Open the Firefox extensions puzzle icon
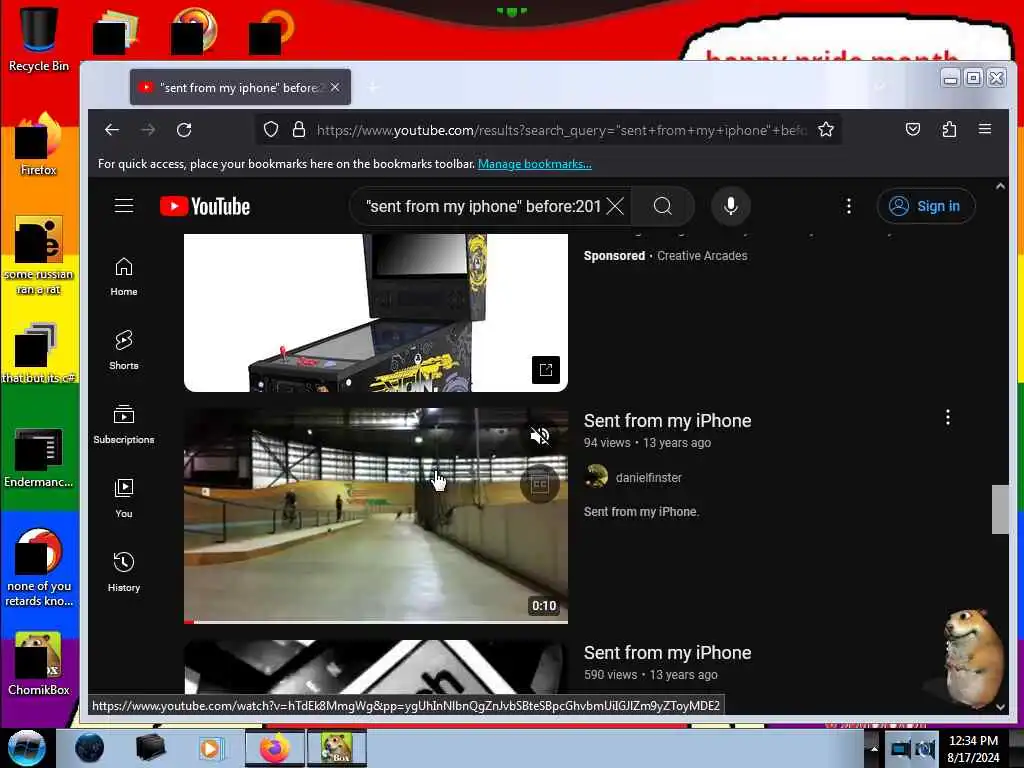The width and height of the screenshot is (1024, 768). click(949, 129)
